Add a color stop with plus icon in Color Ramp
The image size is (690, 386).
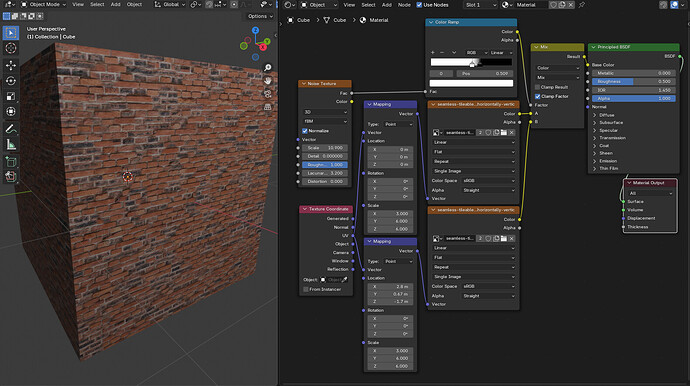coord(433,52)
